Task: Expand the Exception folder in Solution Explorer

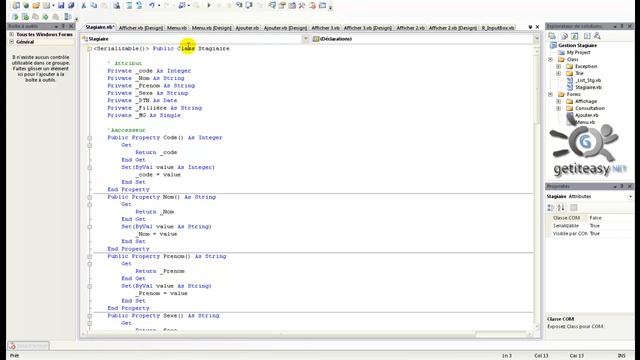Action: point(558,66)
